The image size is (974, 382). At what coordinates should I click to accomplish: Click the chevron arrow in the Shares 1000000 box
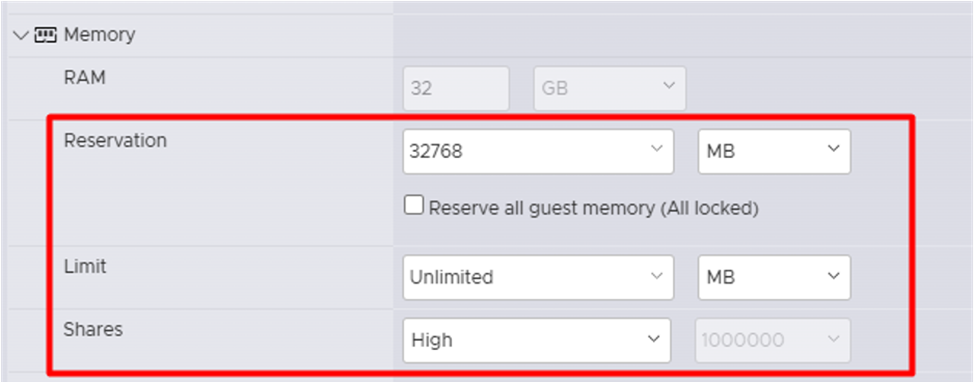coord(834,339)
